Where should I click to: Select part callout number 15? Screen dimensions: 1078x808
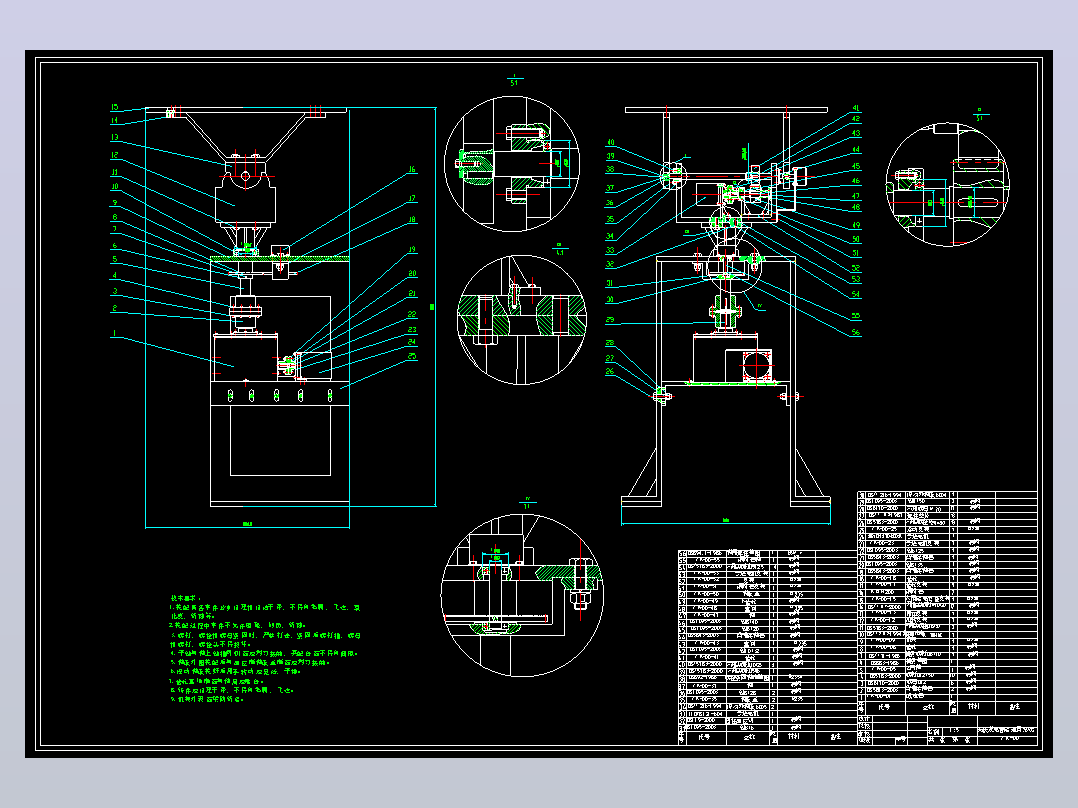point(115,107)
